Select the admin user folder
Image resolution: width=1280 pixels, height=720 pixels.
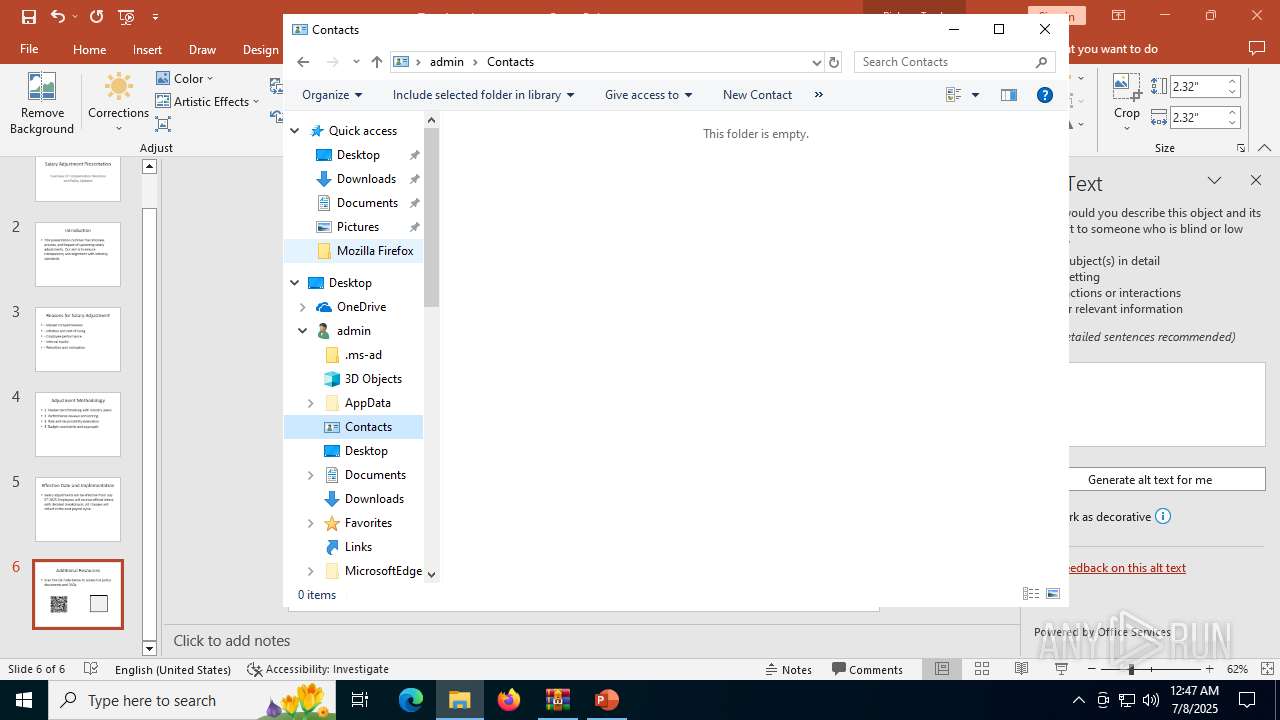tap(354, 331)
